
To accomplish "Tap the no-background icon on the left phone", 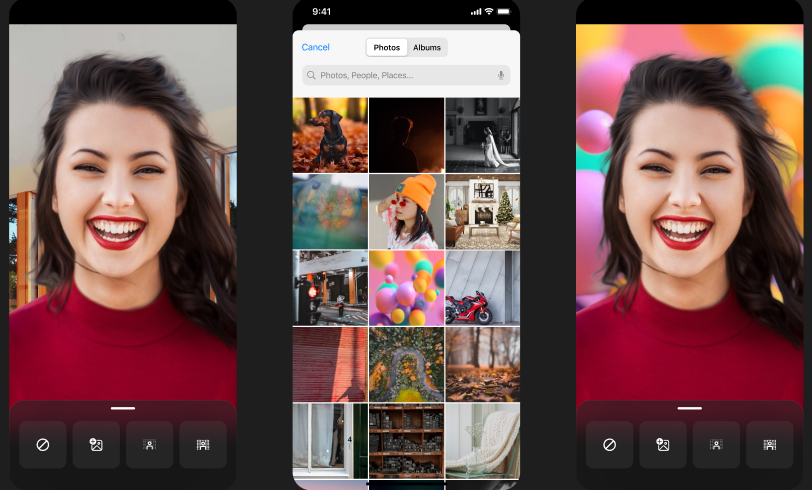I will [43, 445].
